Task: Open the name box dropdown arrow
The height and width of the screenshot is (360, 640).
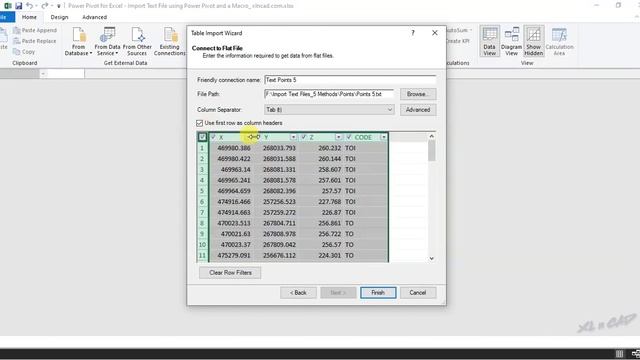Action: pyautogui.click(x=43, y=74)
